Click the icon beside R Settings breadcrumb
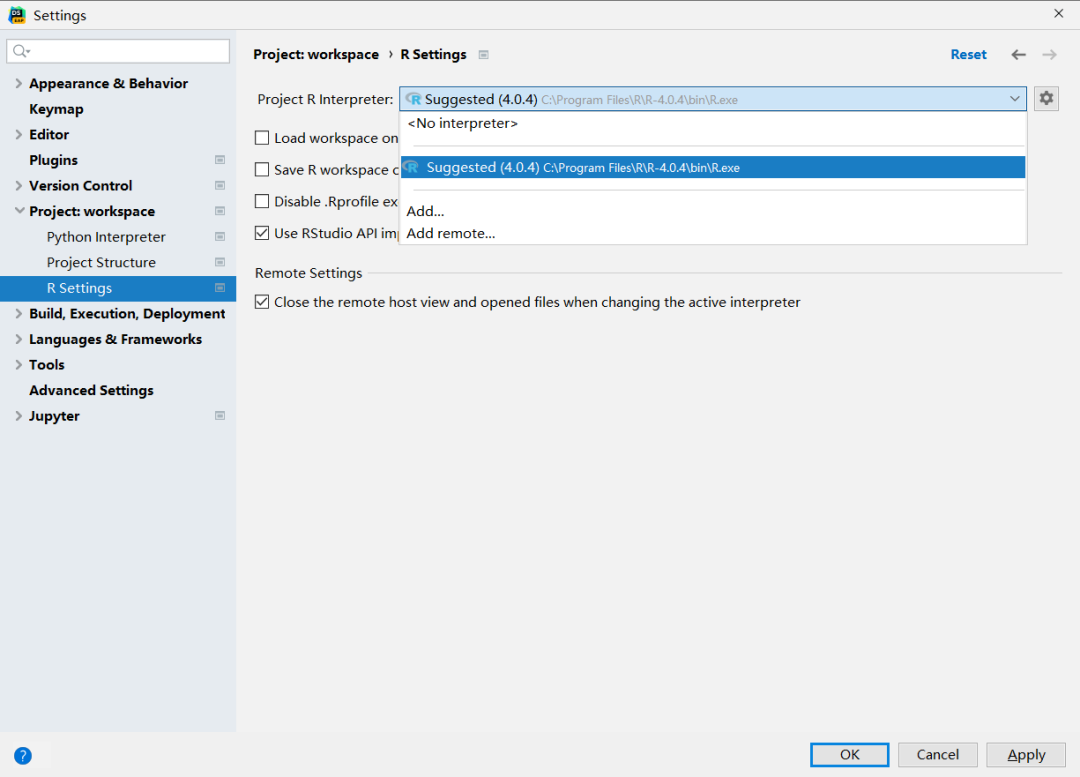The width and height of the screenshot is (1080, 777). click(484, 55)
